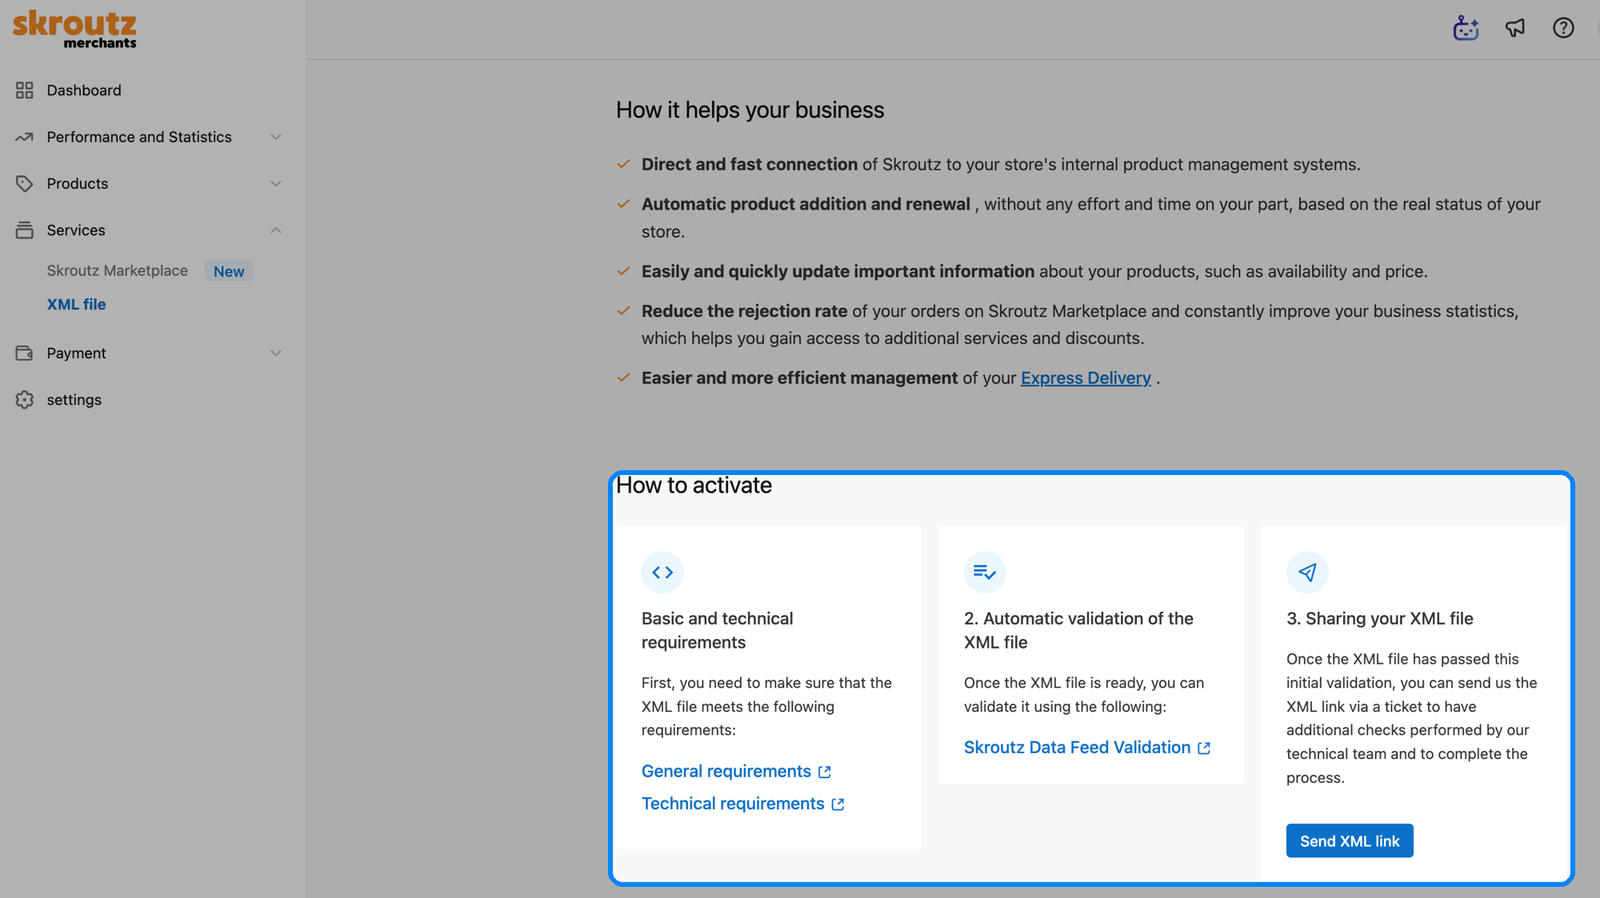Expand the Products menu chevron
Viewport: 1600px width, 898px height.
(276, 184)
